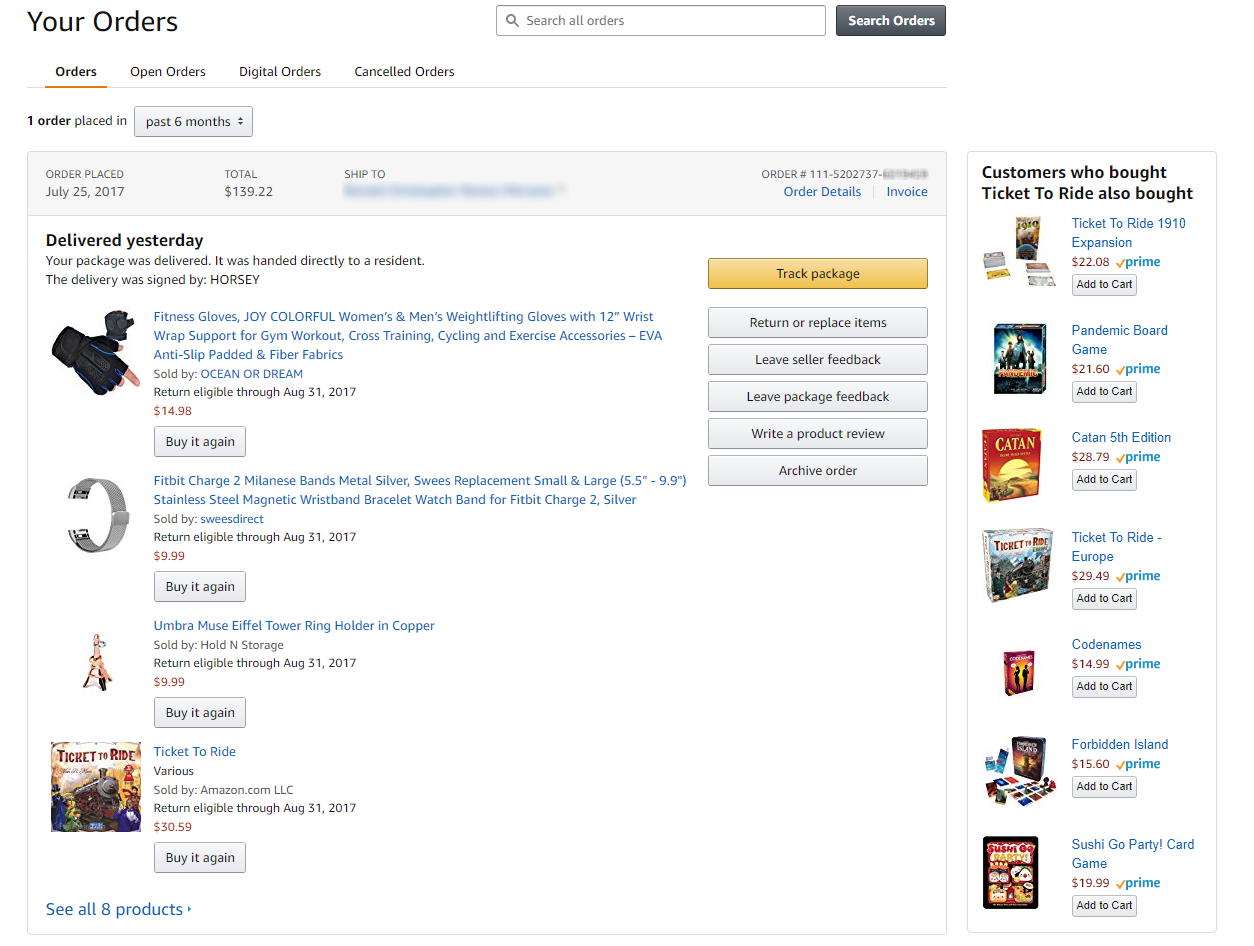Click the prime badge next to Codenames price

click(1138, 664)
